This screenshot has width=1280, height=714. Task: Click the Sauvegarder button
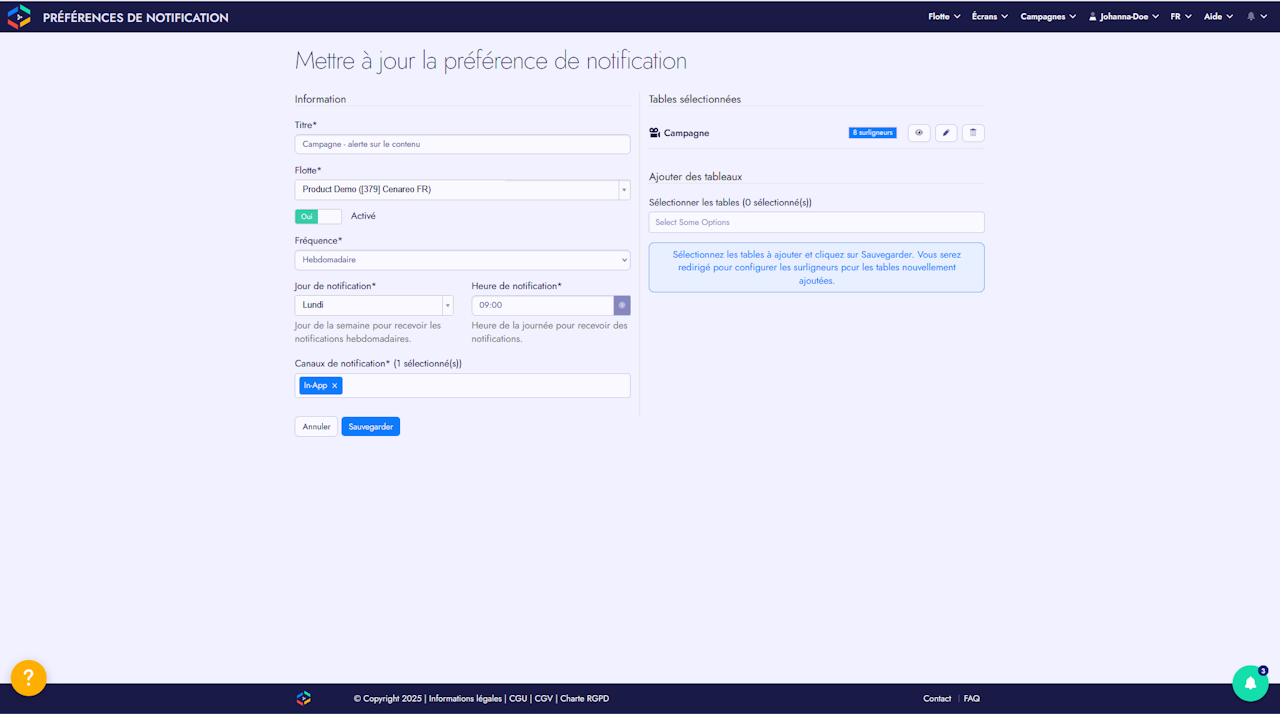[370, 427]
